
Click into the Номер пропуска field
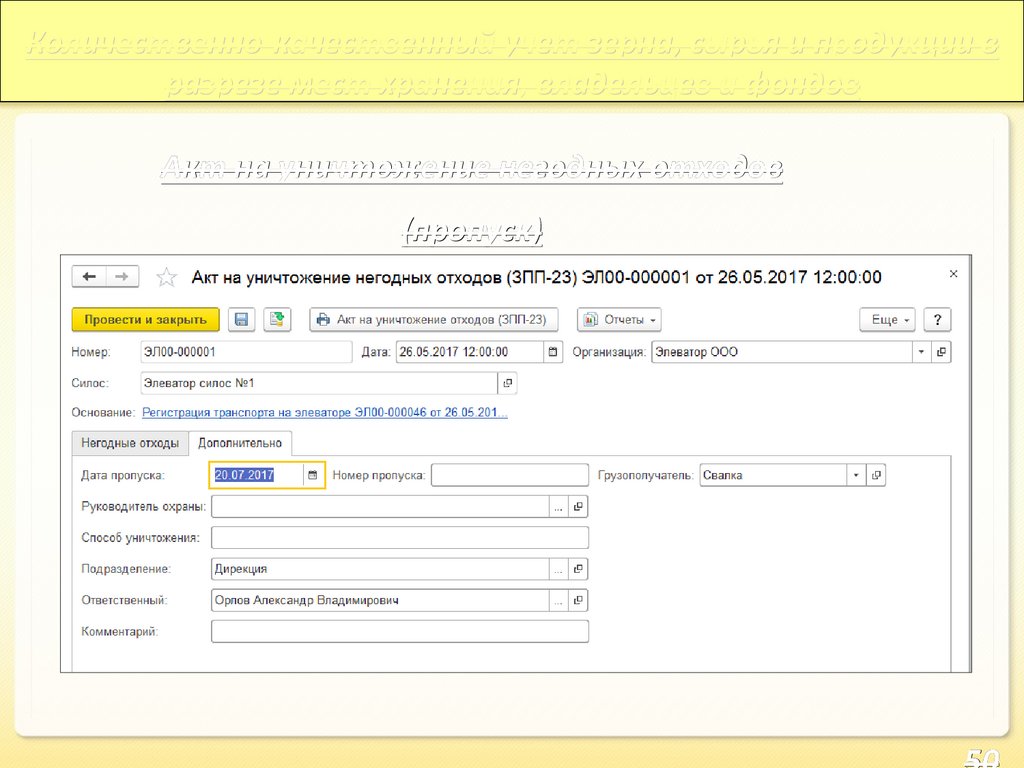[510, 476]
